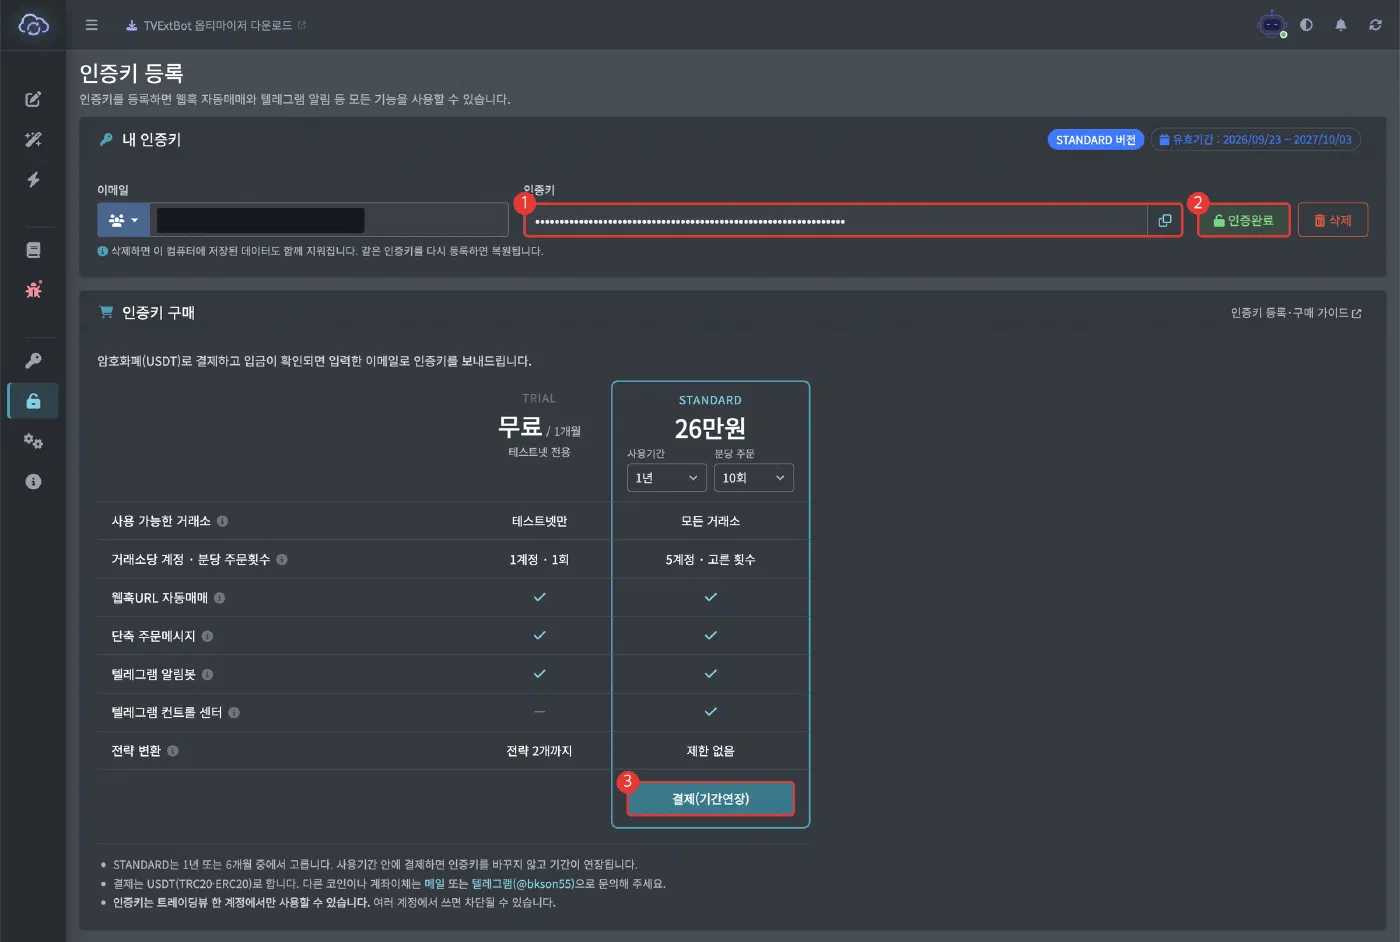1400x942 pixels.
Task: Open the email user-type dropdown
Action: point(123,220)
